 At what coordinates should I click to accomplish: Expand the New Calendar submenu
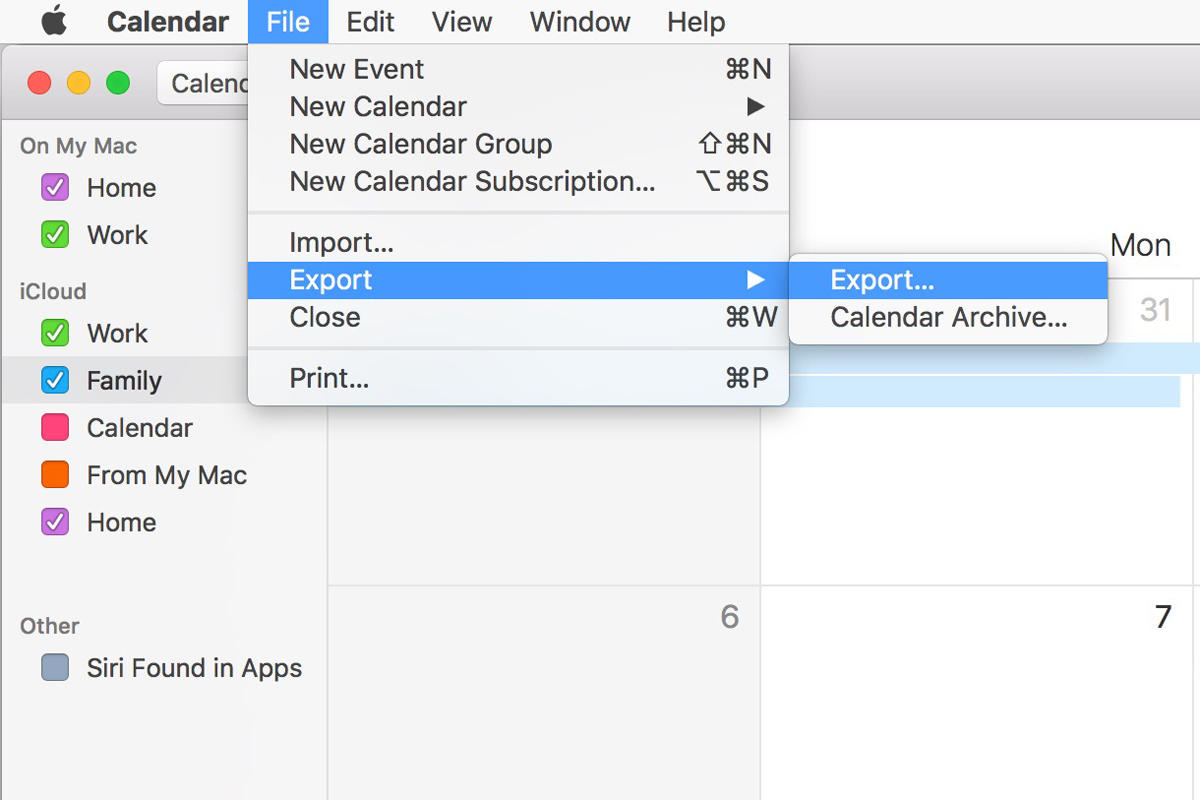point(518,106)
